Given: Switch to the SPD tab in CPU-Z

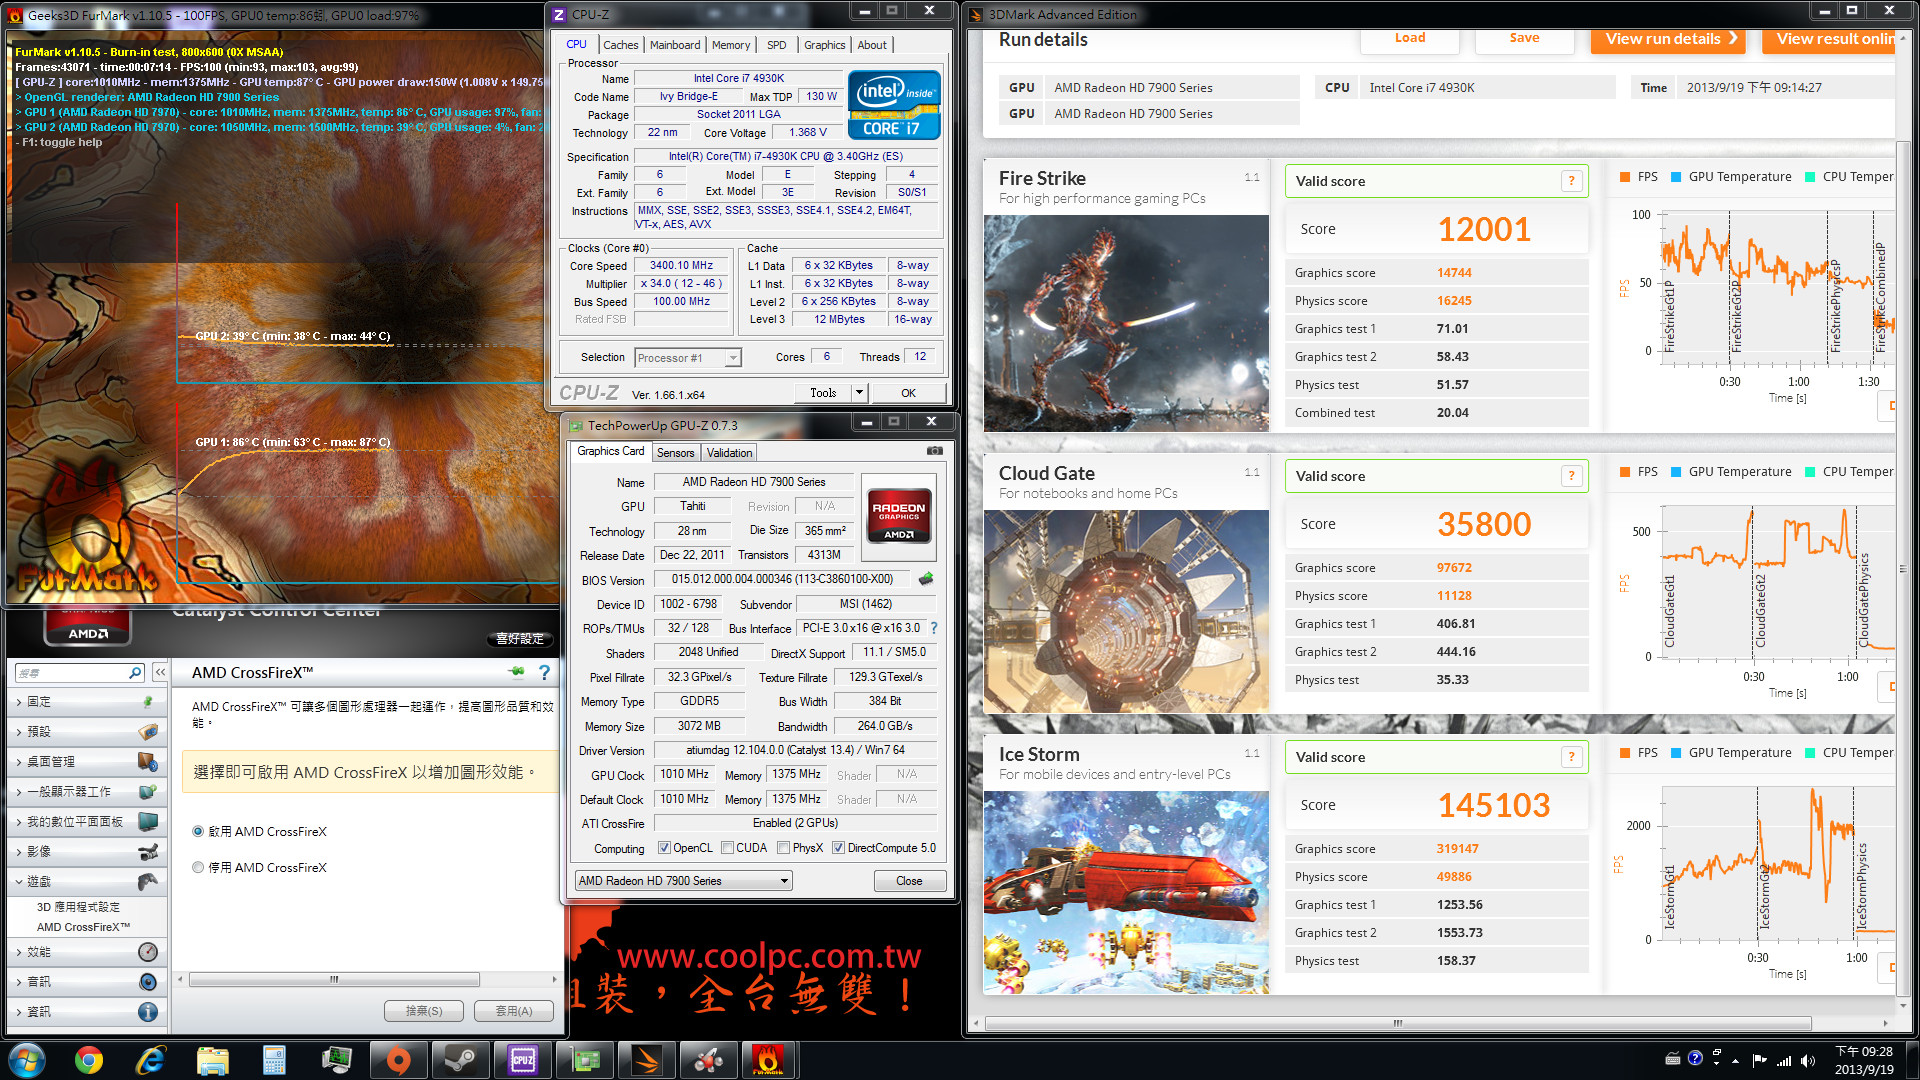Looking at the screenshot, I should [x=777, y=45].
